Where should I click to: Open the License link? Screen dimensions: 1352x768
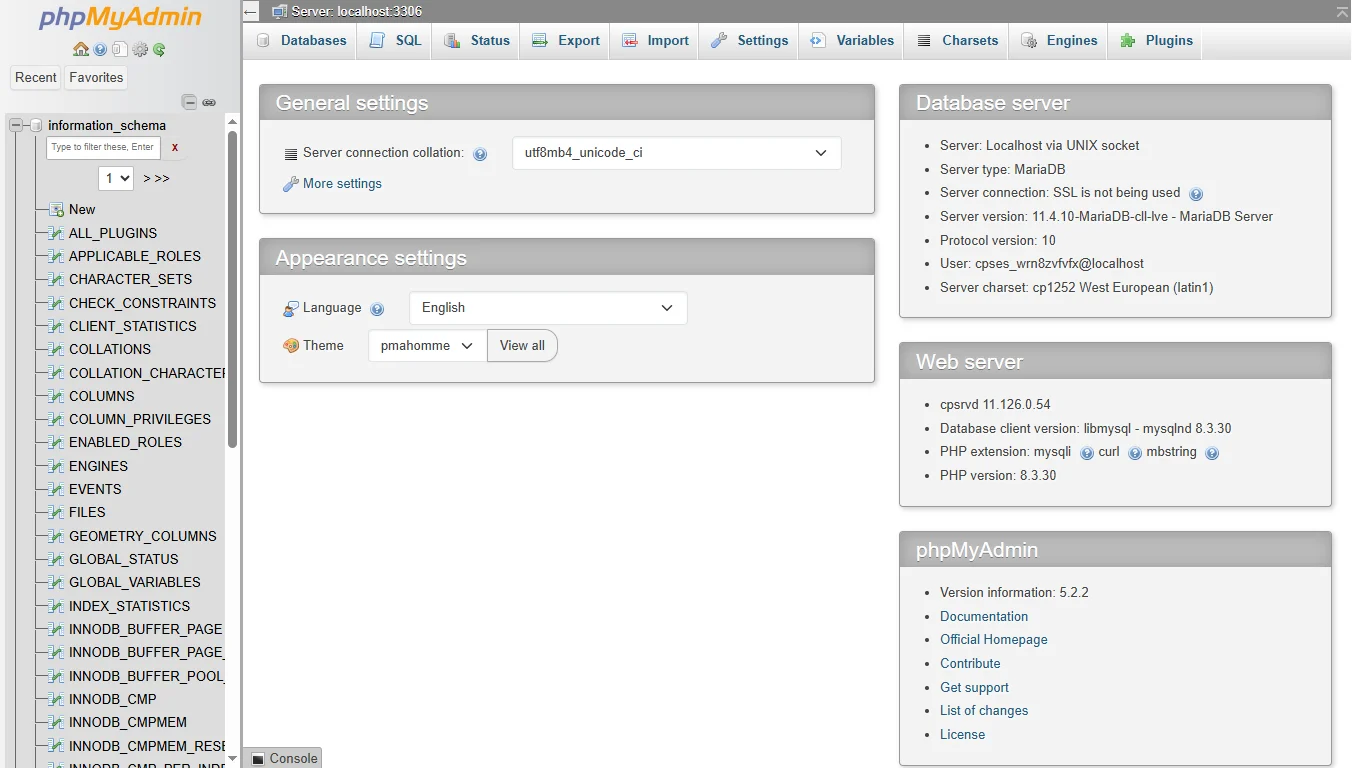click(x=962, y=734)
